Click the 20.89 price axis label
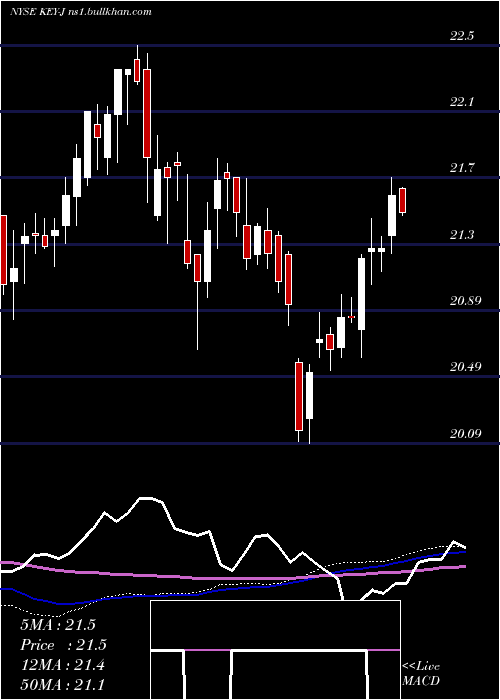The height and width of the screenshot is (700, 500). (466, 301)
